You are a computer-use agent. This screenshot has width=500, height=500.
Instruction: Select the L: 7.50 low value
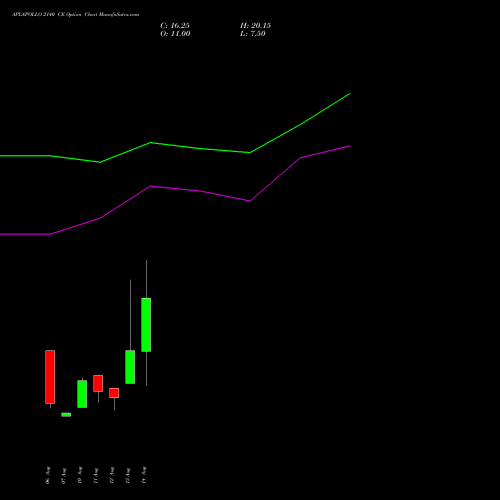pos(253,34)
